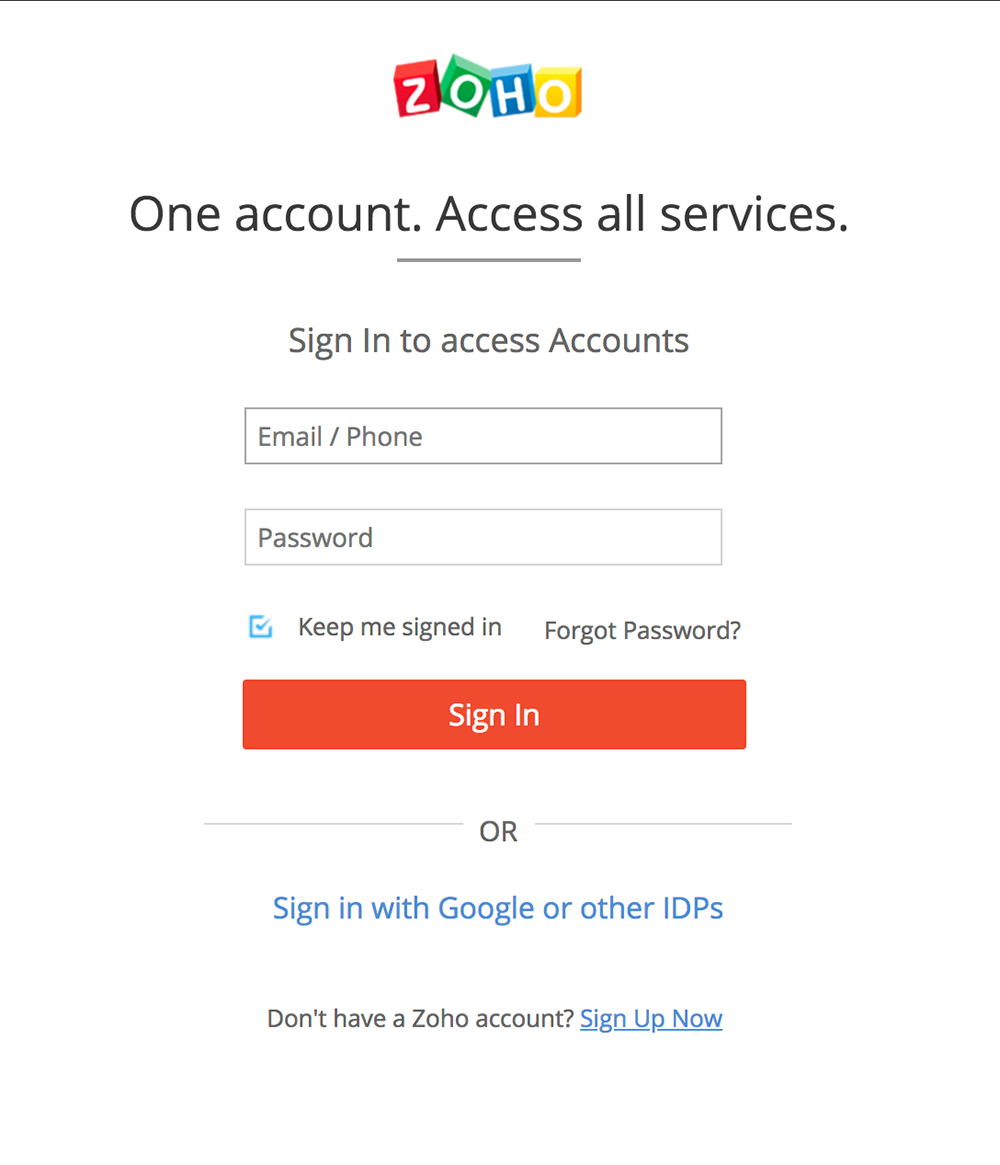This screenshot has width=1000, height=1165.
Task: Follow the Sign Up Now link
Action: coord(651,1018)
